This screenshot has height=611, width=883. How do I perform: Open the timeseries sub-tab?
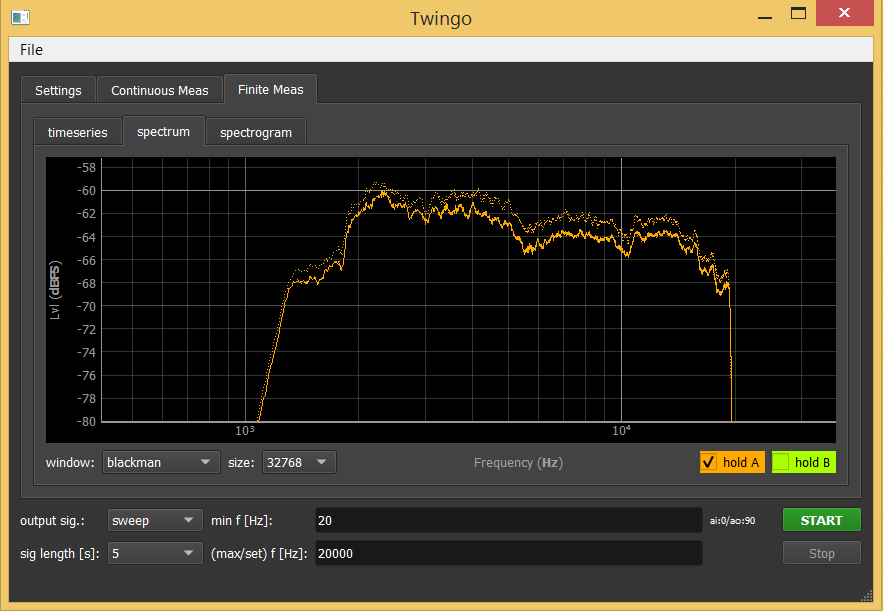click(78, 132)
